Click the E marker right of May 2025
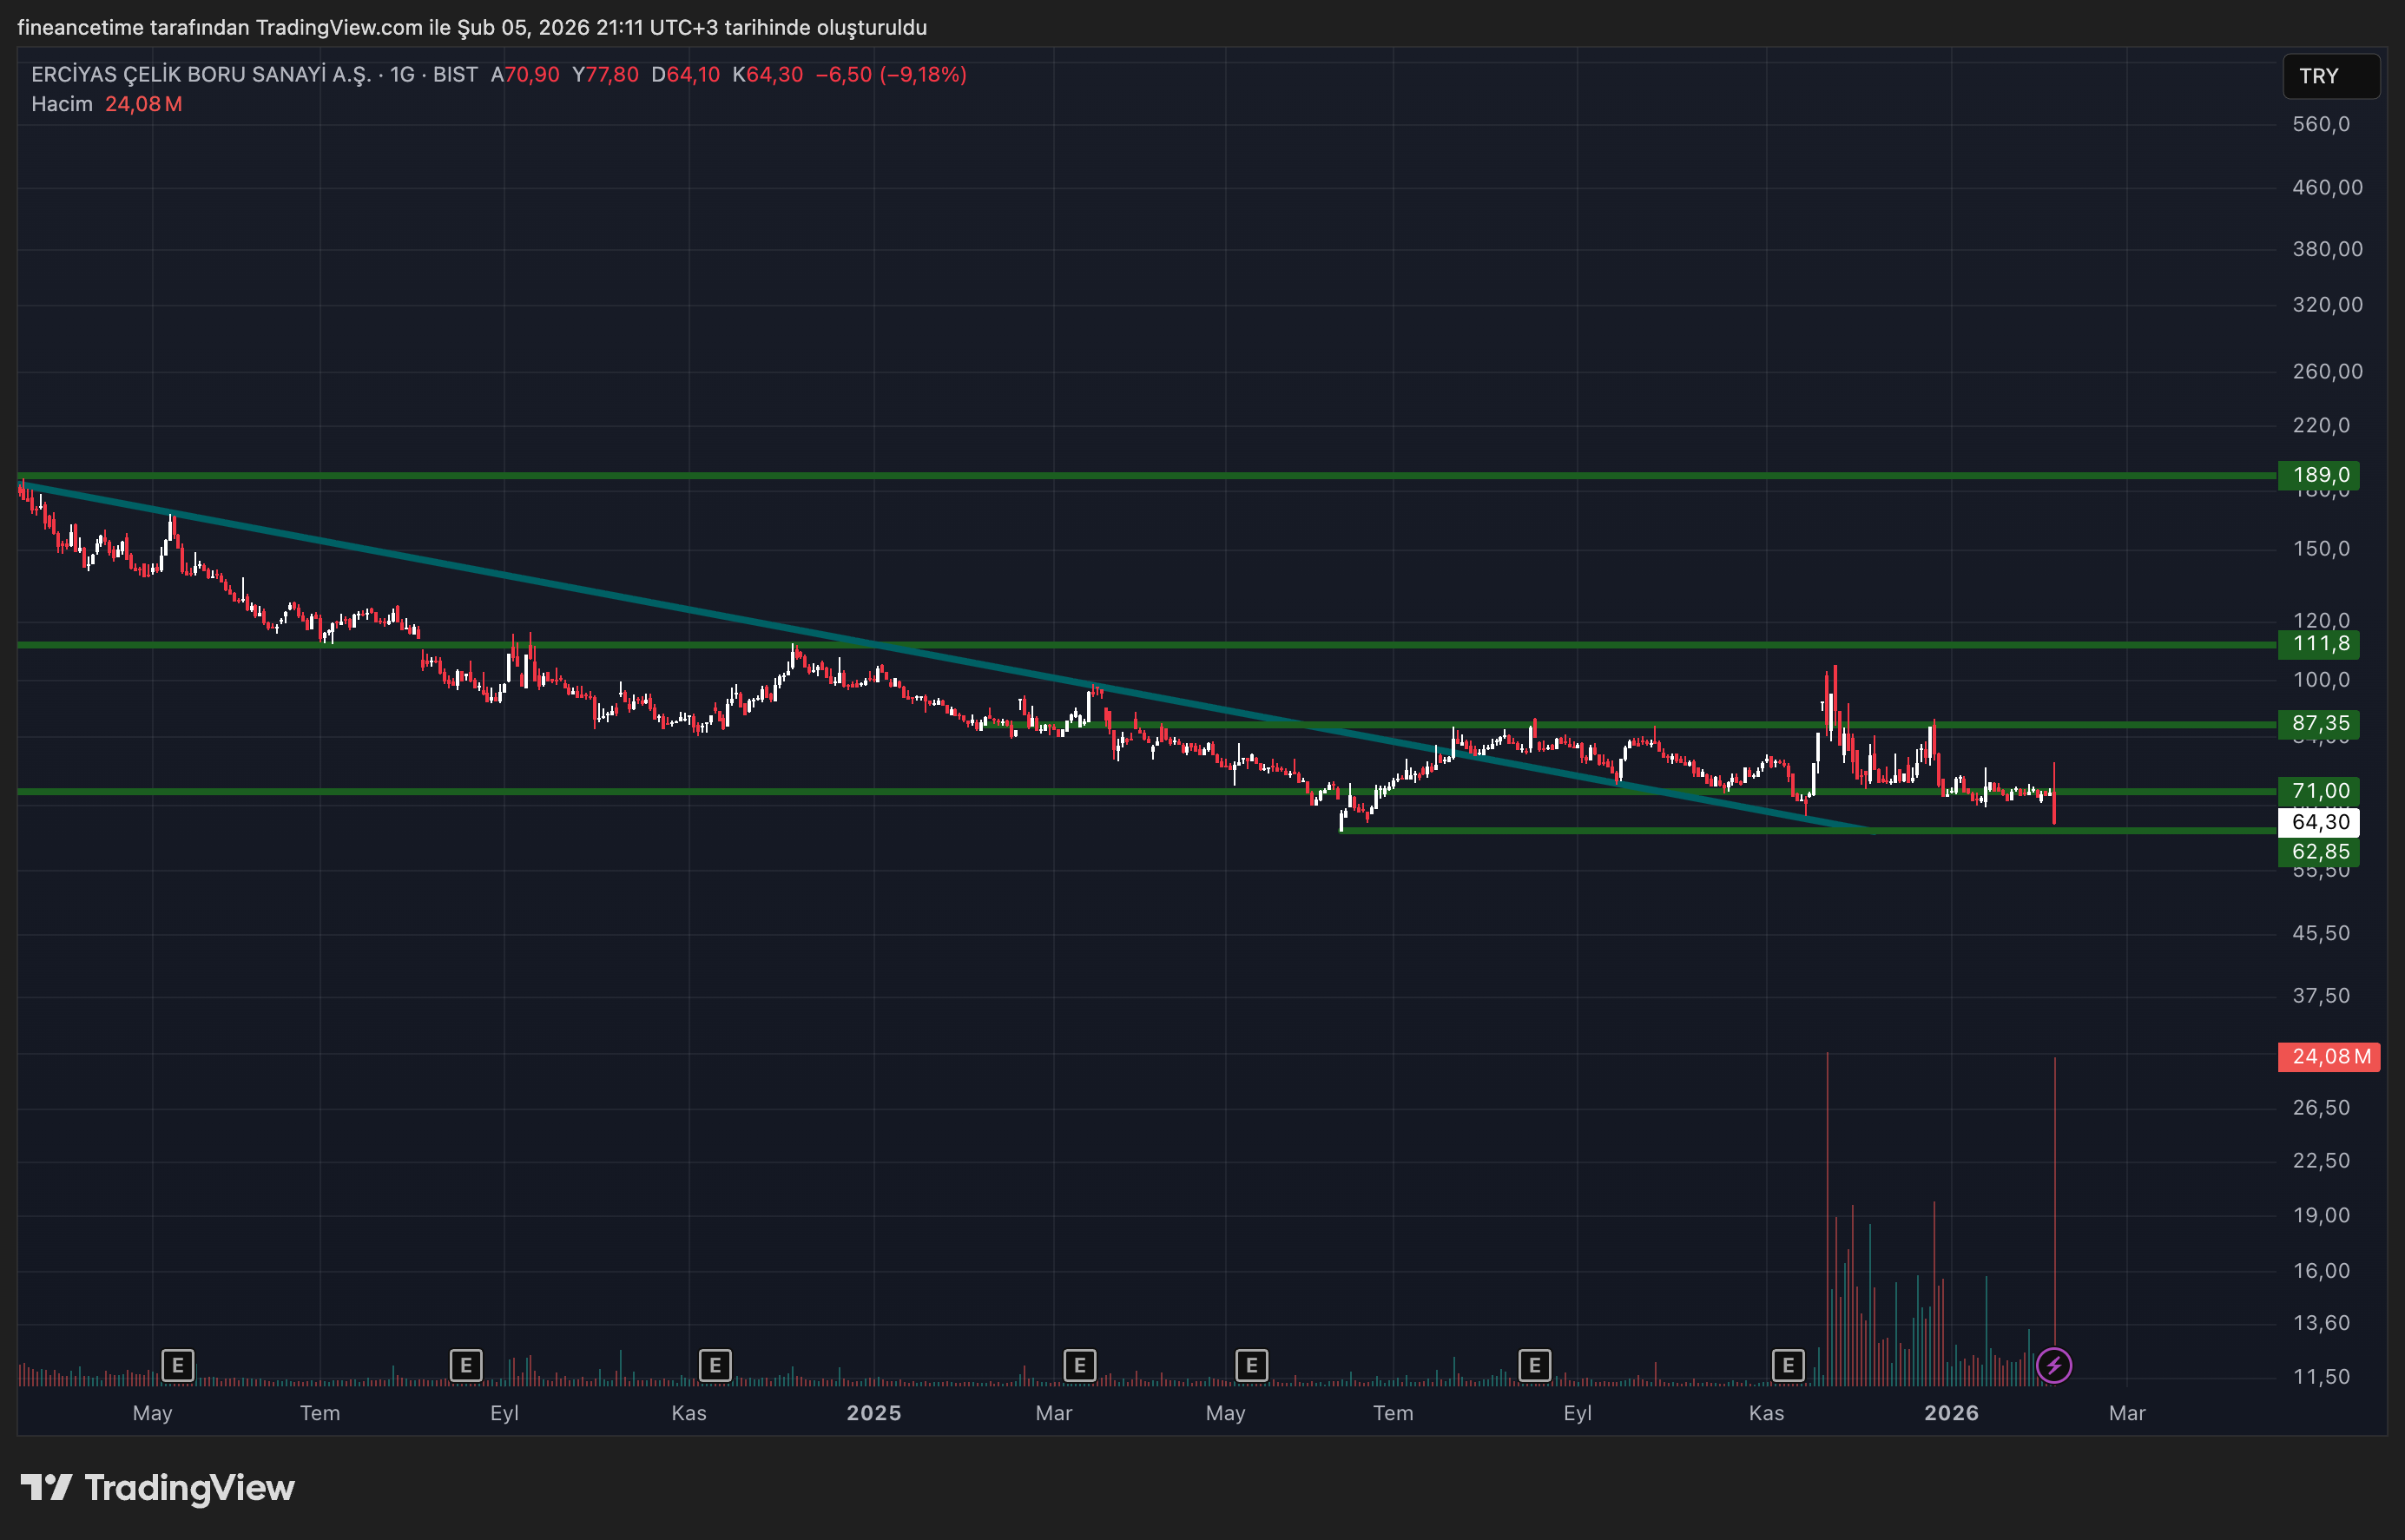Screen dimensions: 2405x1540 [1252, 1365]
